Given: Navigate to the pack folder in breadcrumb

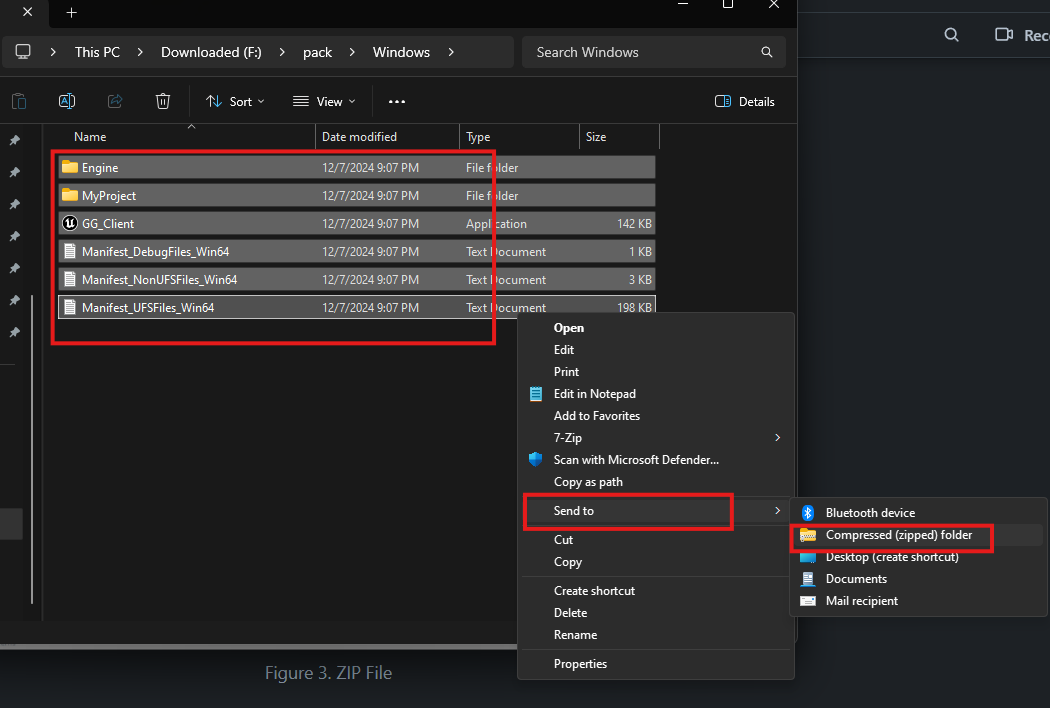Looking at the screenshot, I should [317, 52].
